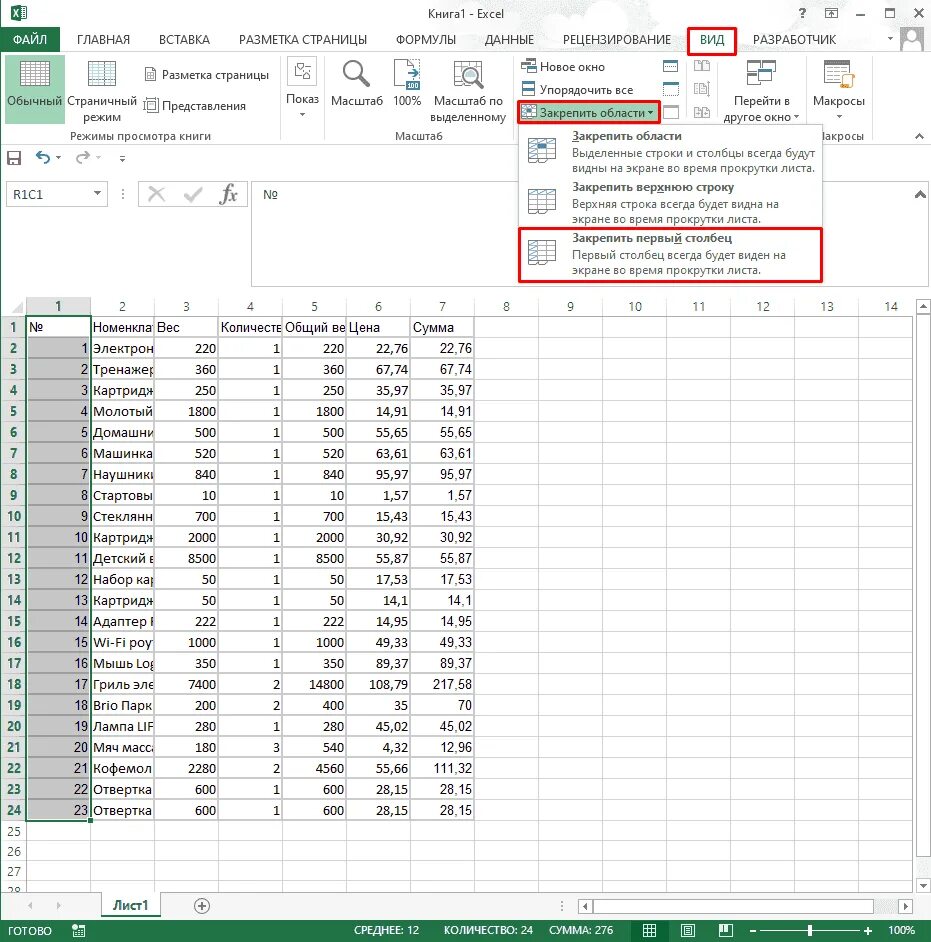Screen dimensions: 931x942
Task: Open the Закрепить области dropdown button
Action: pos(588,112)
